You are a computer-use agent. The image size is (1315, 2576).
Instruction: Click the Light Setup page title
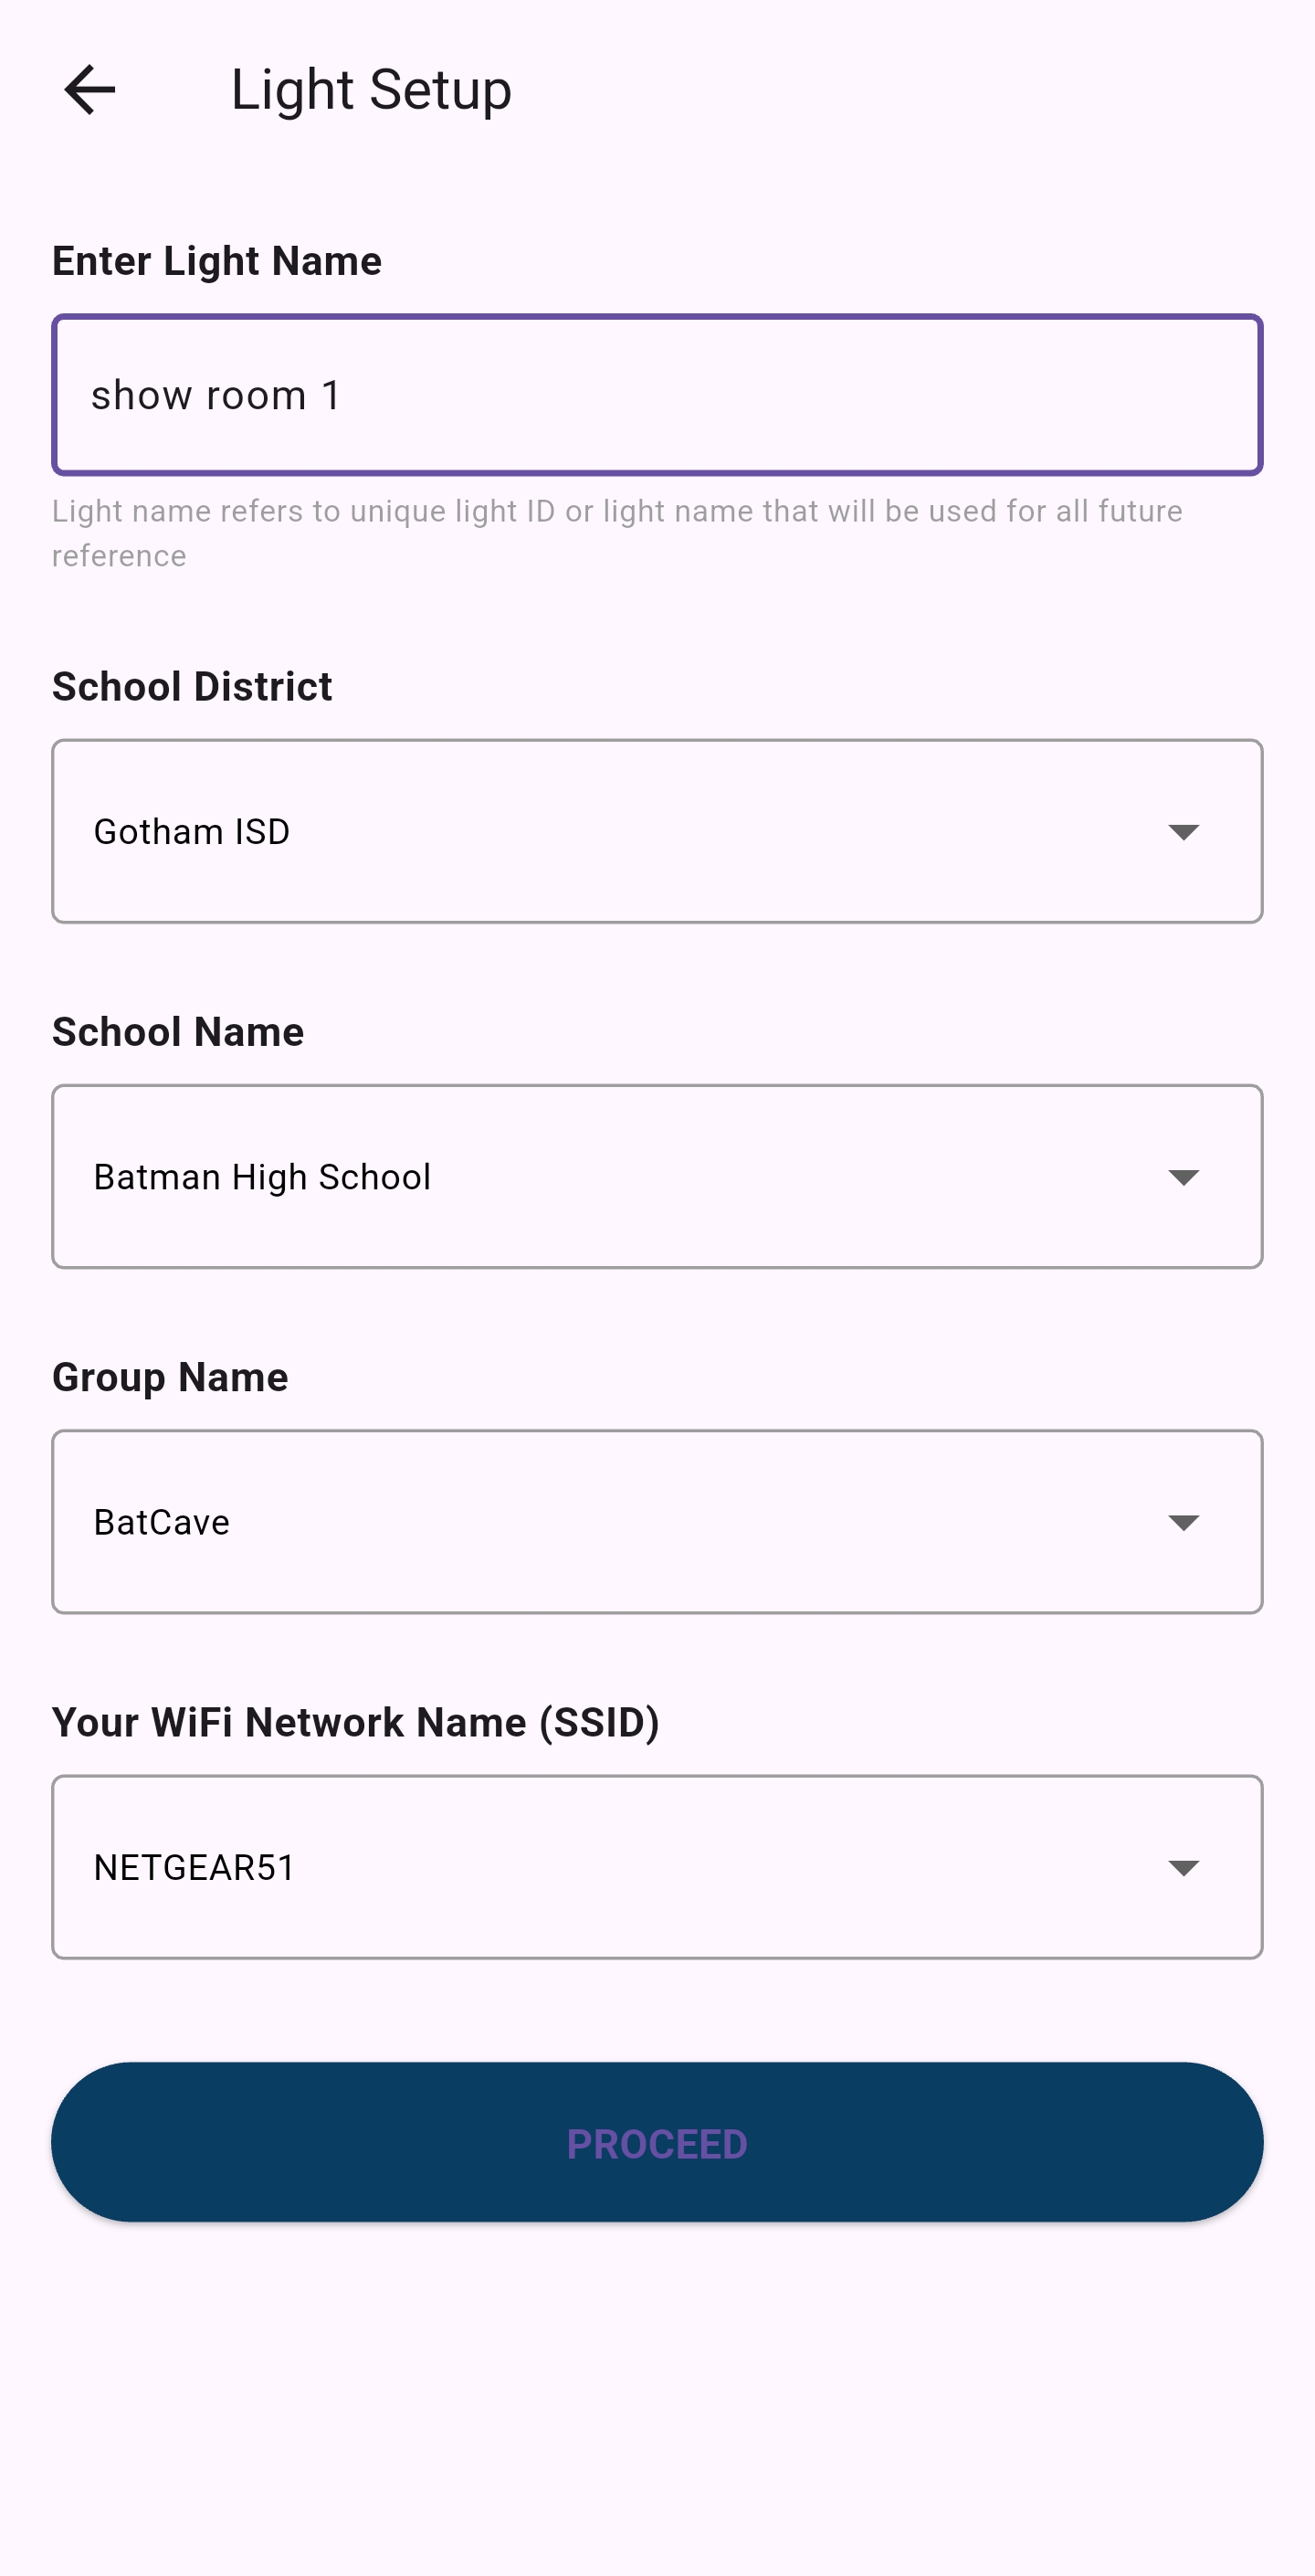coord(371,90)
